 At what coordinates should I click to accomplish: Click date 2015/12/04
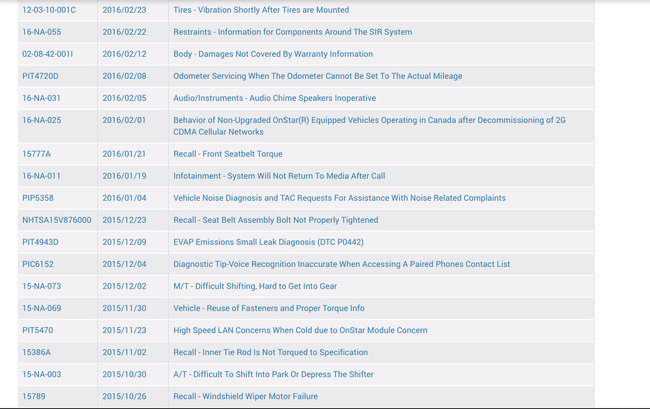click(x=124, y=264)
